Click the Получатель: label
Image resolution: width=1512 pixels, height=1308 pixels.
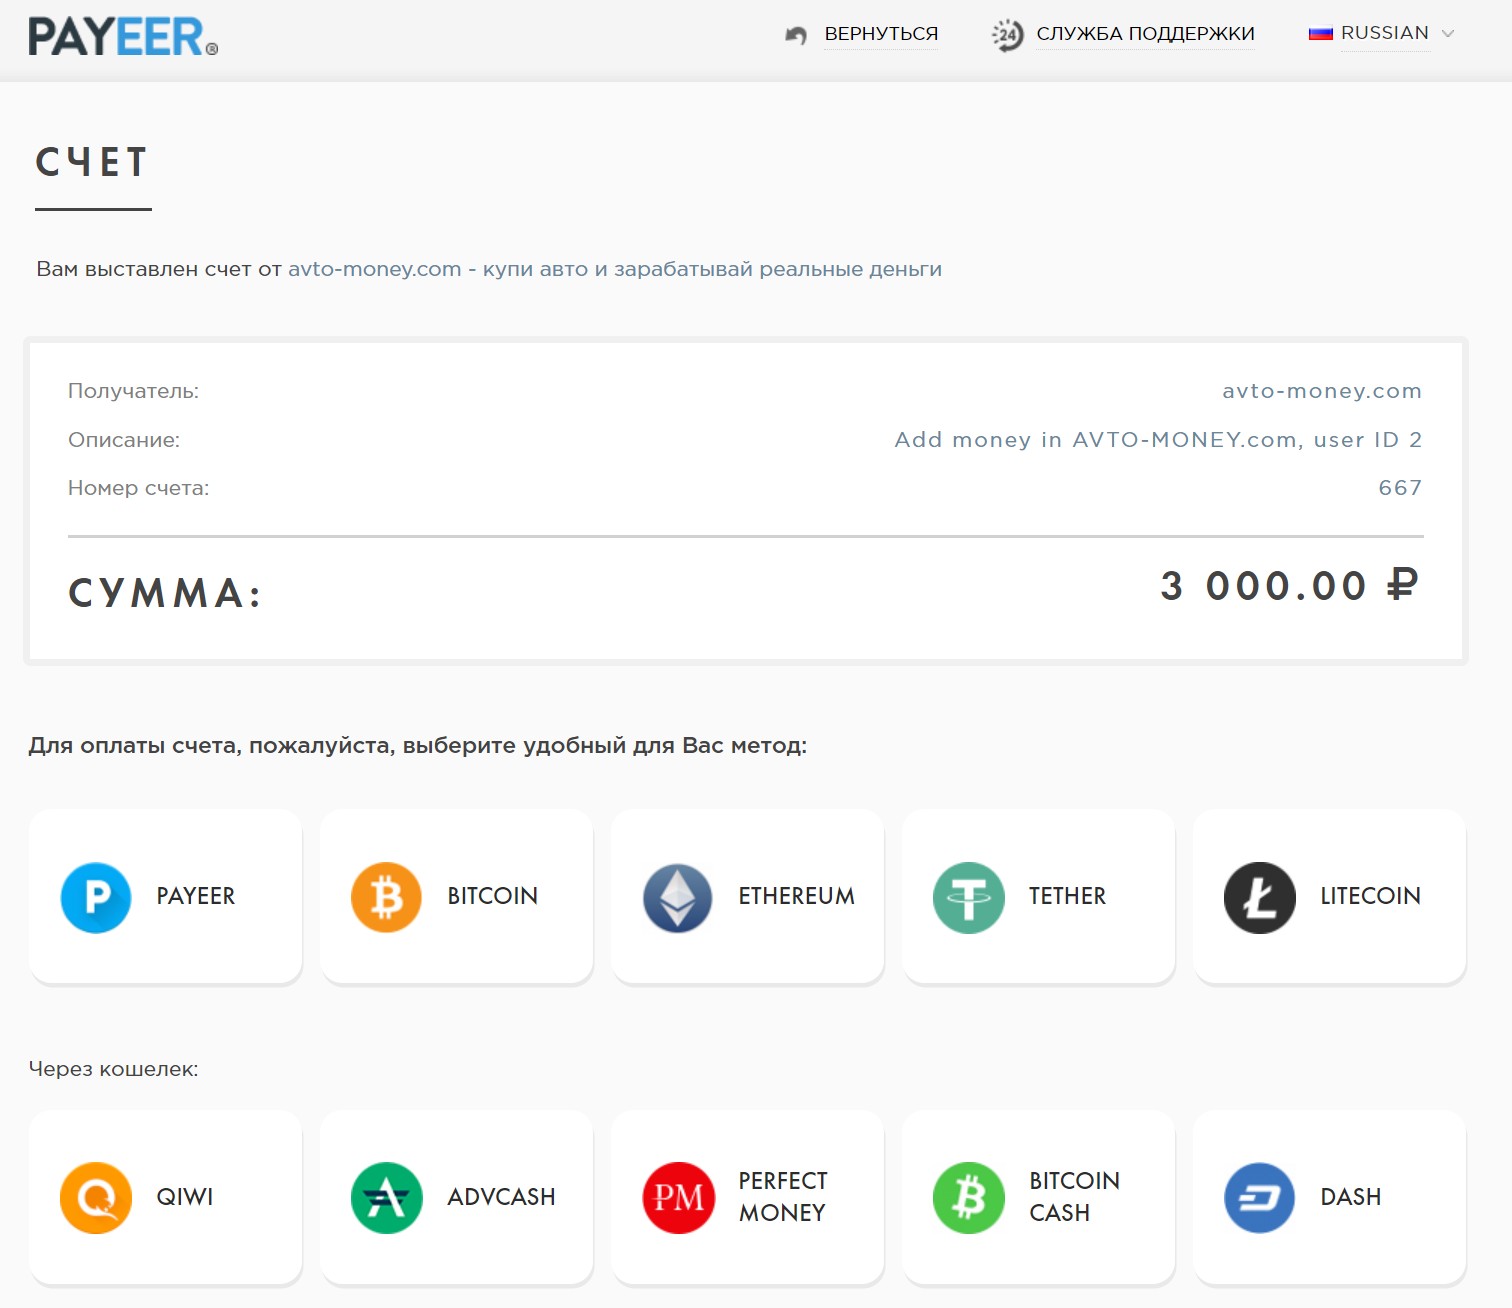click(133, 391)
